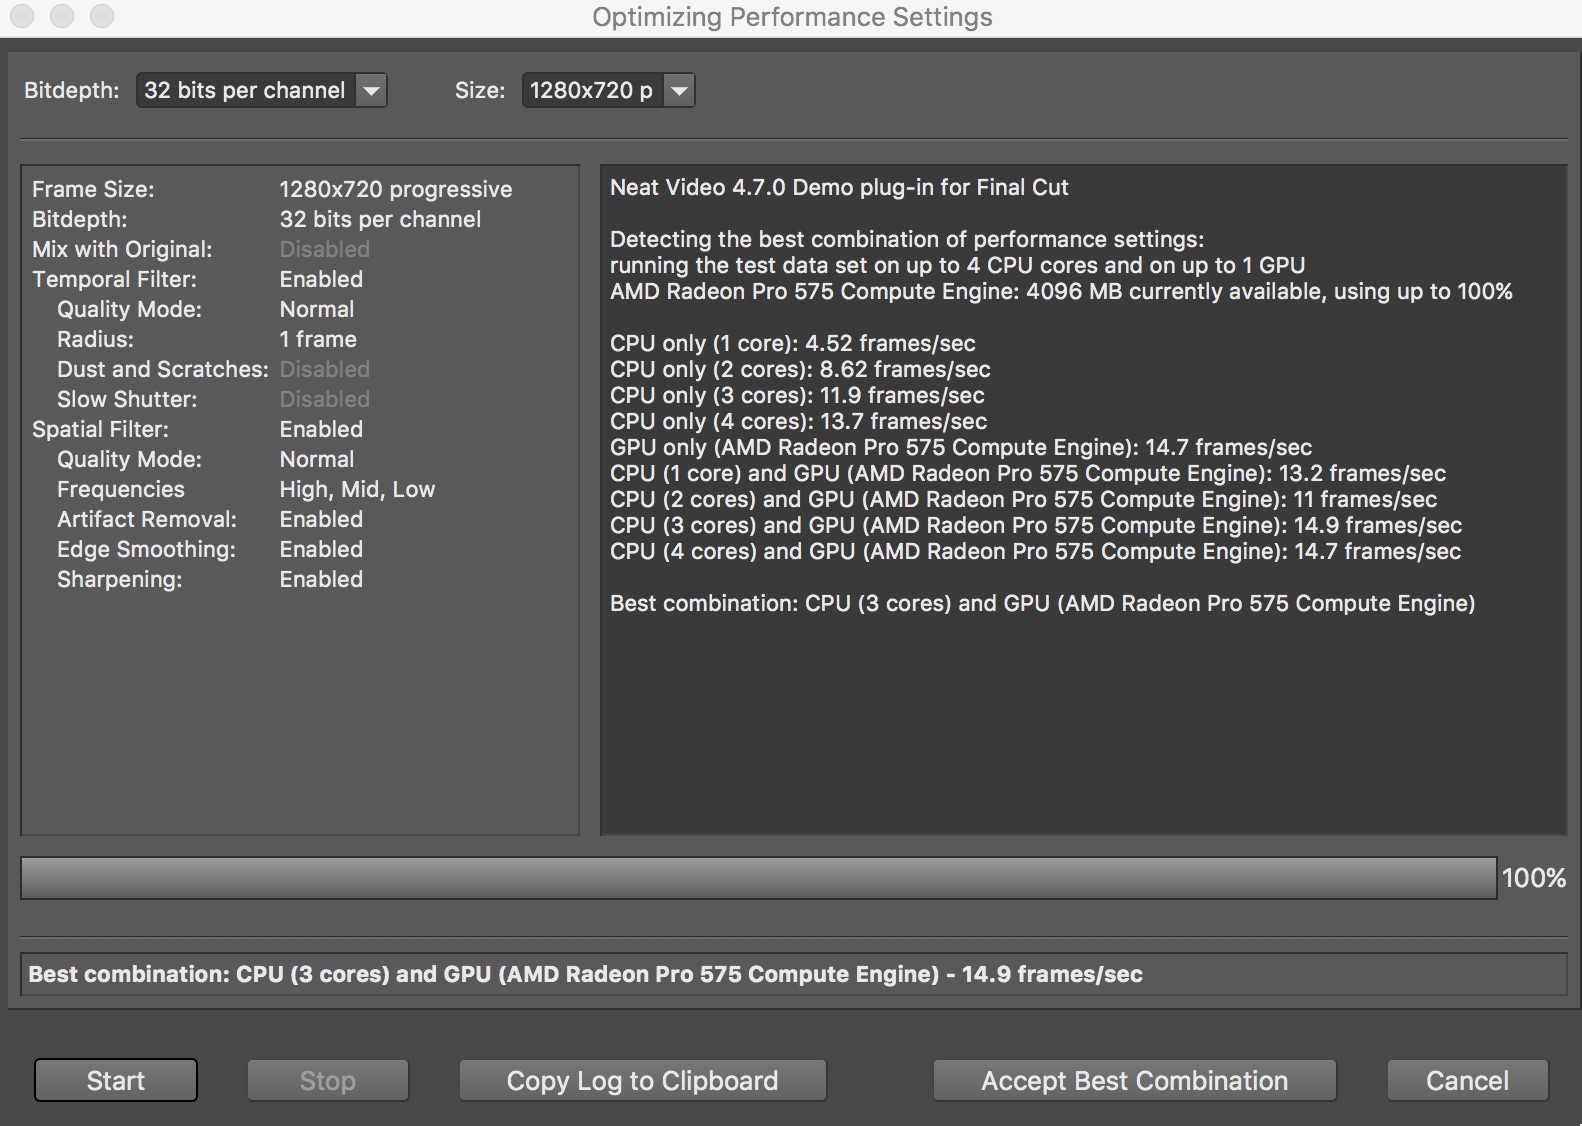Click 'CPU only (4 cores): 13.7 frames/sec' line

click(x=798, y=421)
